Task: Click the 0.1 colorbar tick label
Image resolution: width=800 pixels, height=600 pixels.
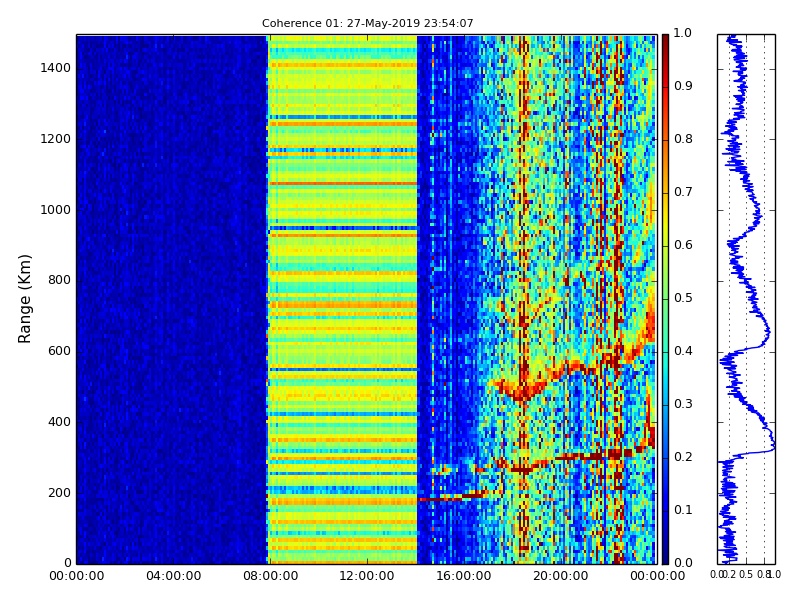Action: (x=683, y=510)
